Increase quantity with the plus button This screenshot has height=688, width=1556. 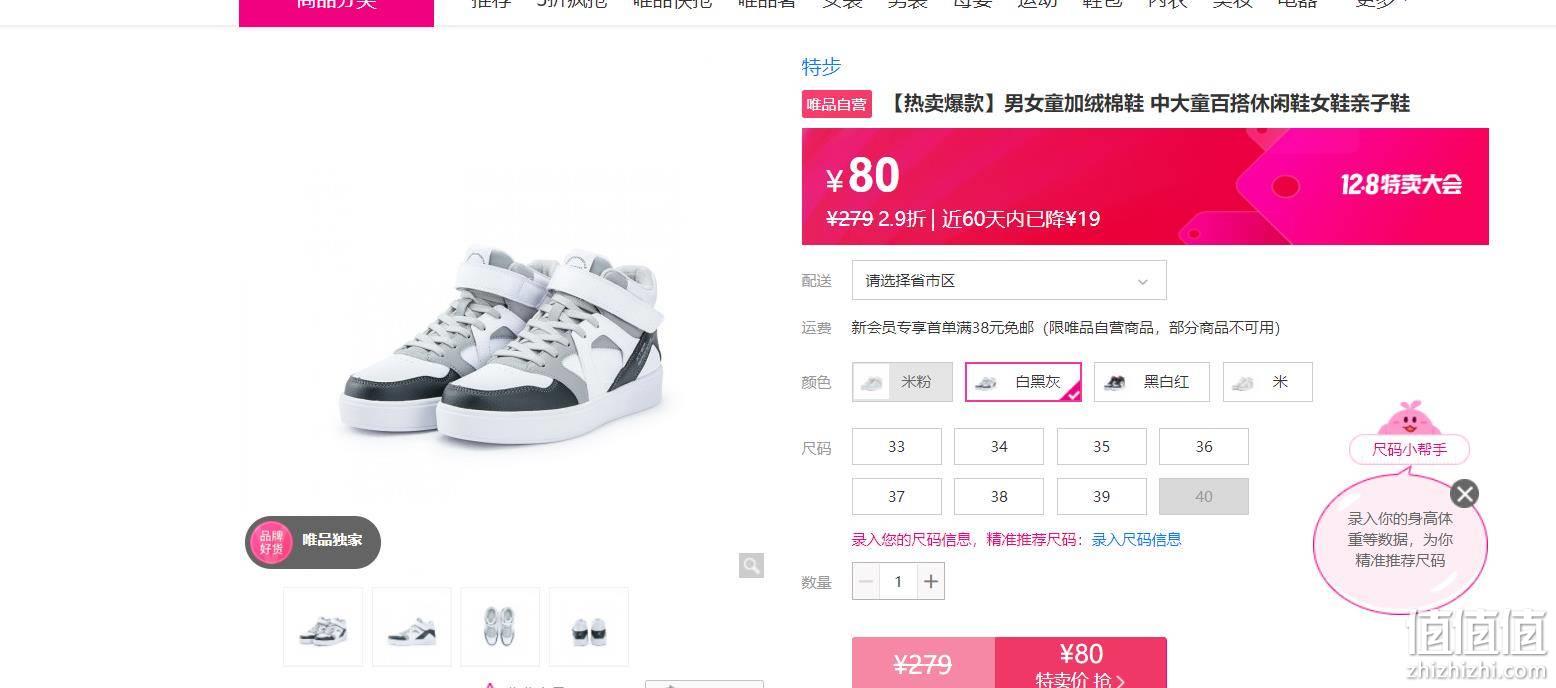click(x=931, y=581)
